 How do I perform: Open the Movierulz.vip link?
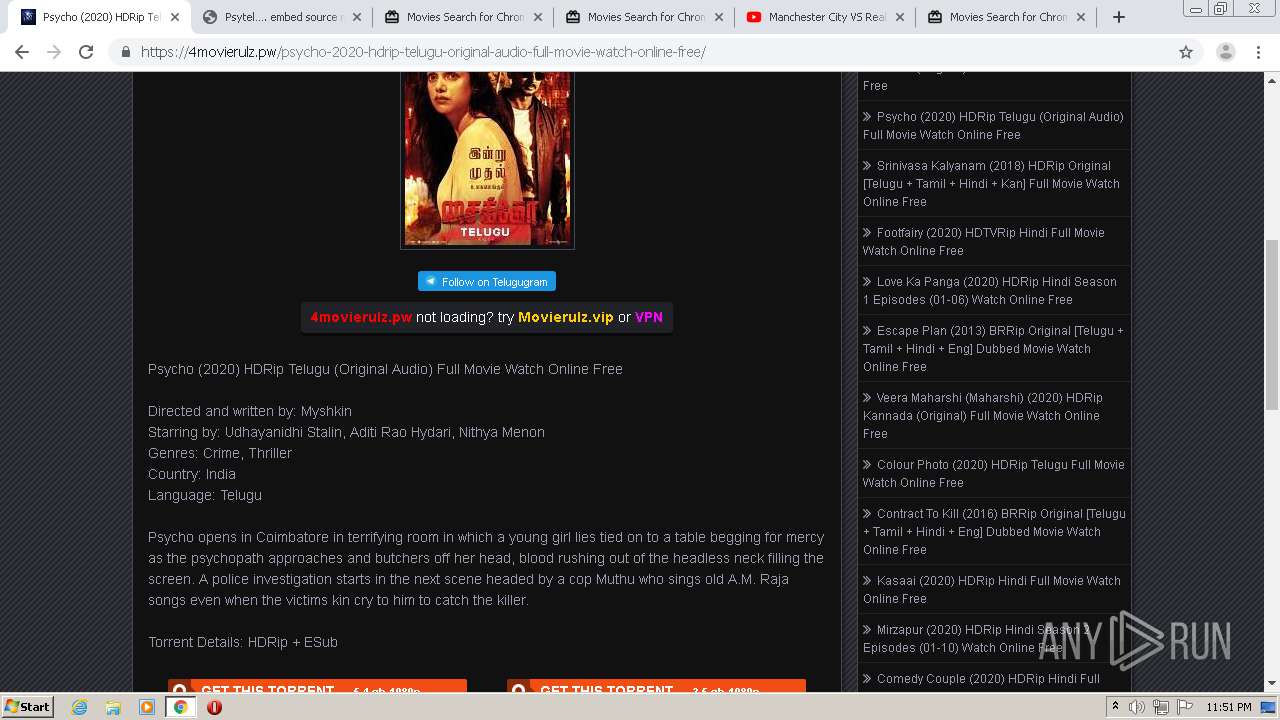566,317
